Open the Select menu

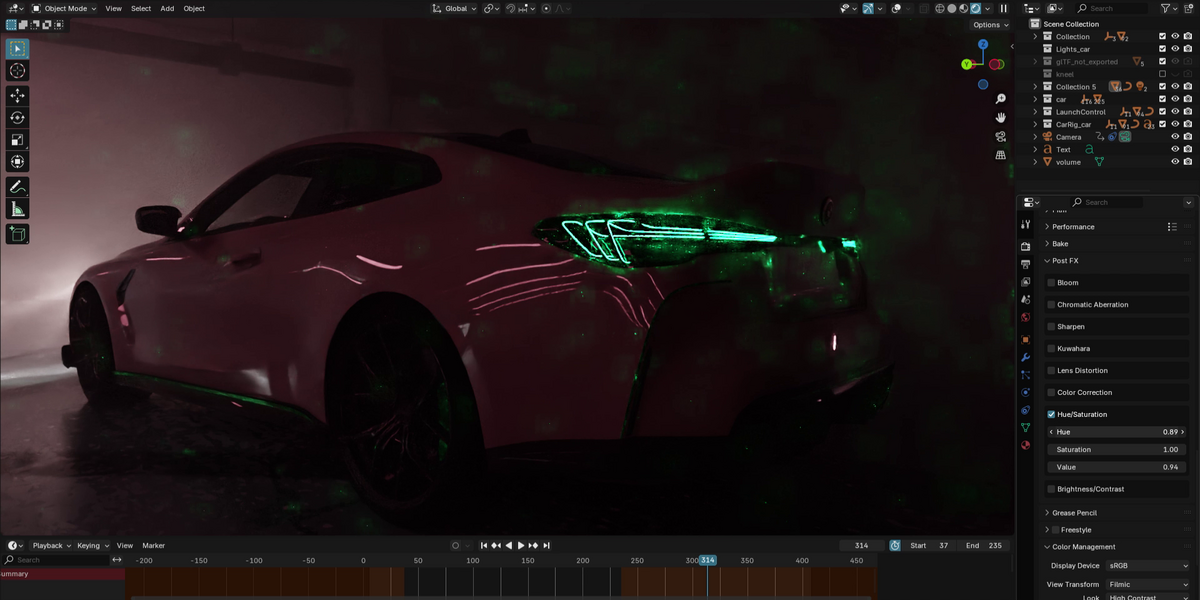[141, 8]
